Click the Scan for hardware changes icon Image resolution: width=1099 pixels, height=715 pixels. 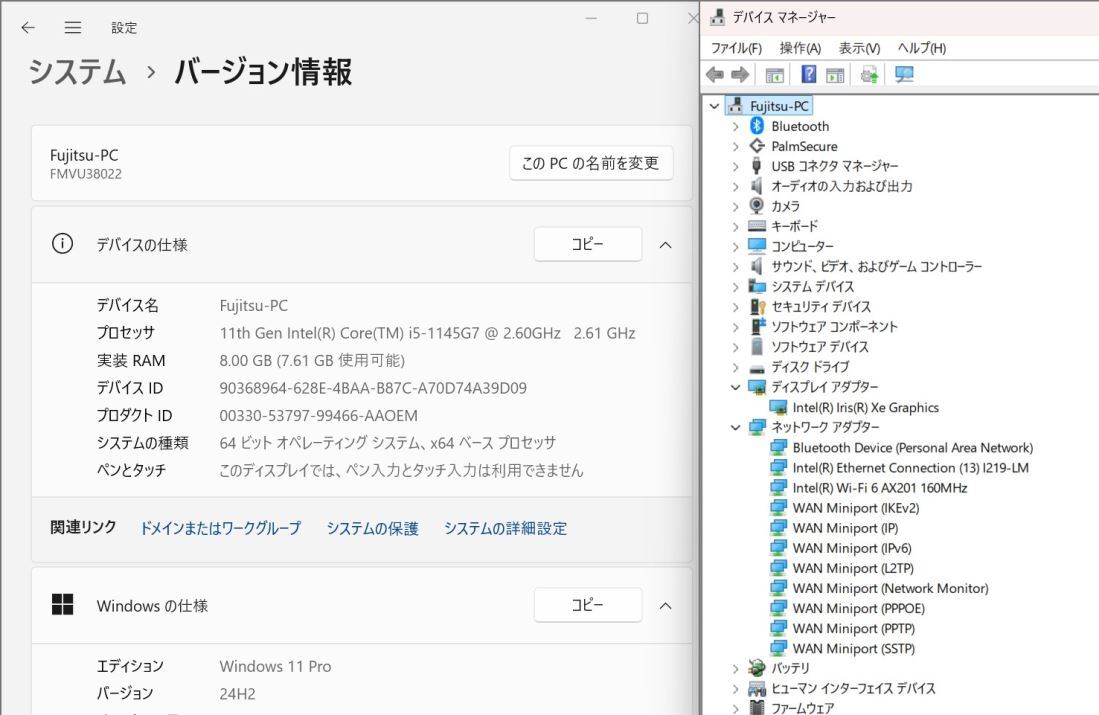(869, 72)
